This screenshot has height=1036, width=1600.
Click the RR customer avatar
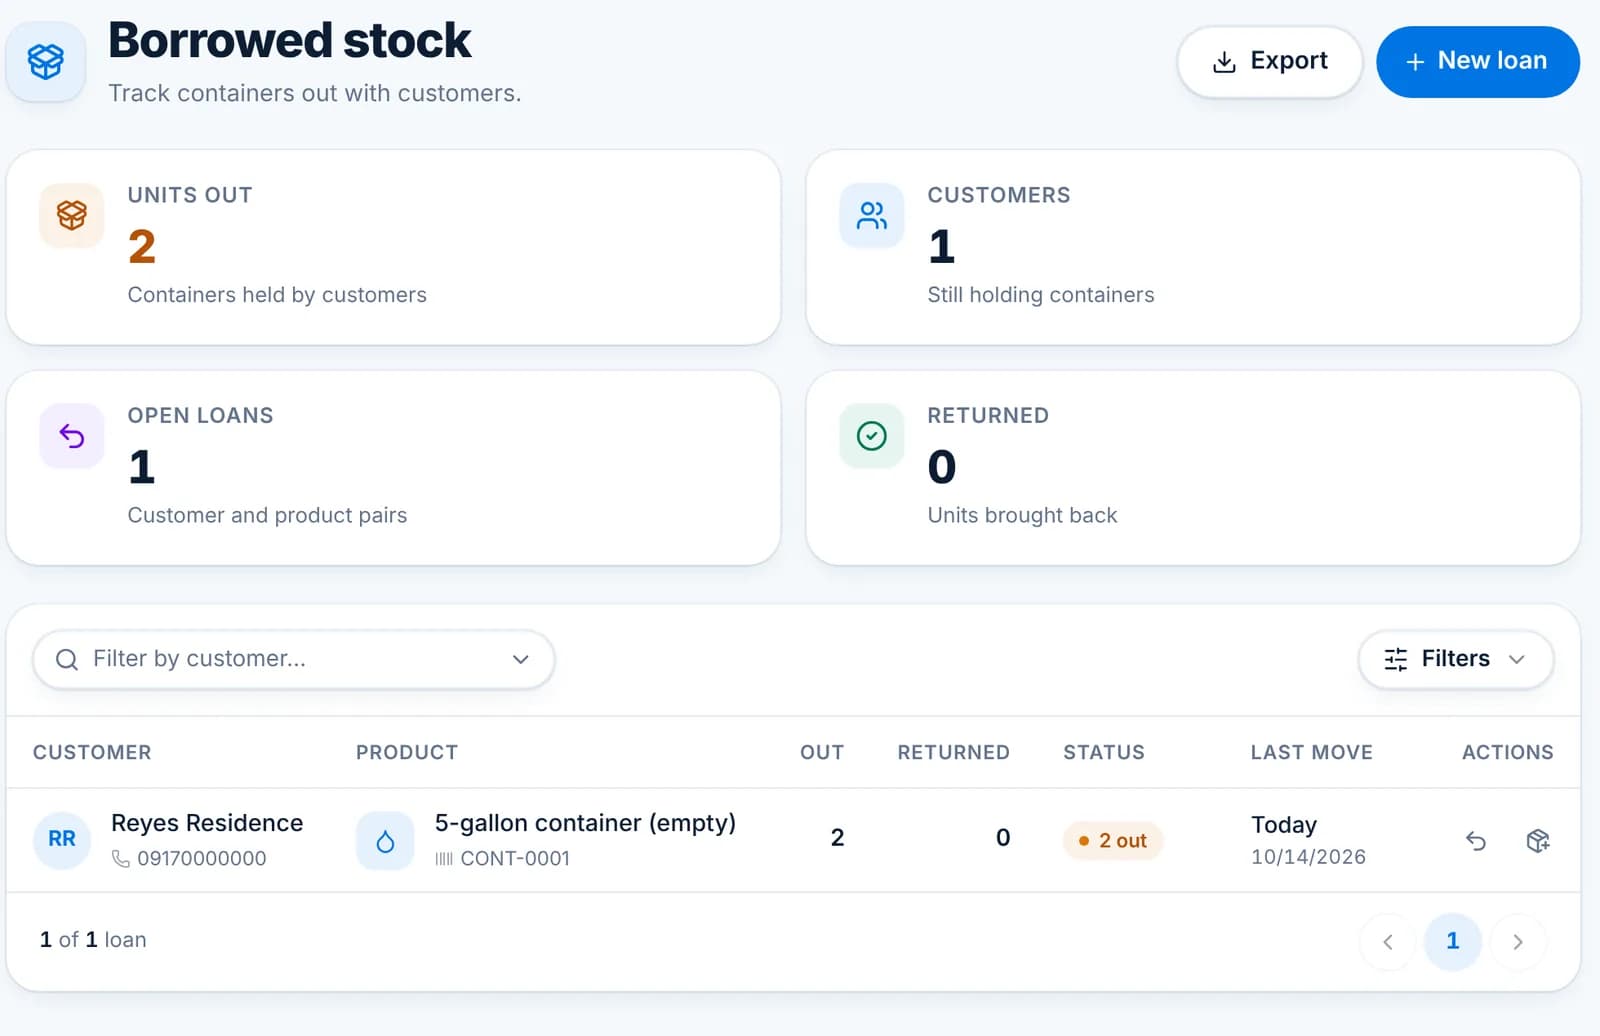(62, 839)
